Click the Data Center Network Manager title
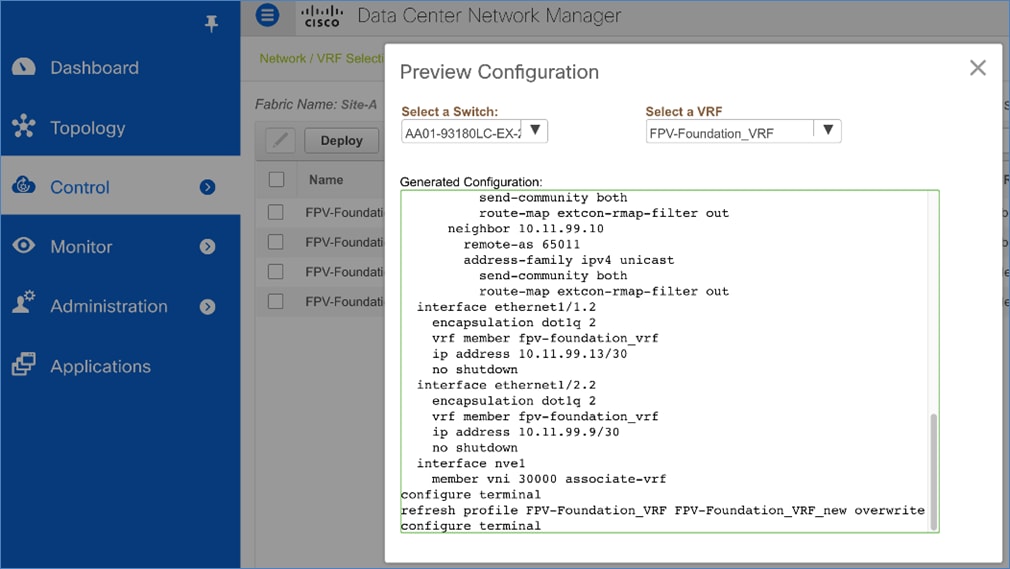The width and height of the screenshot is (1010, 569). click(x=489, y=15)
